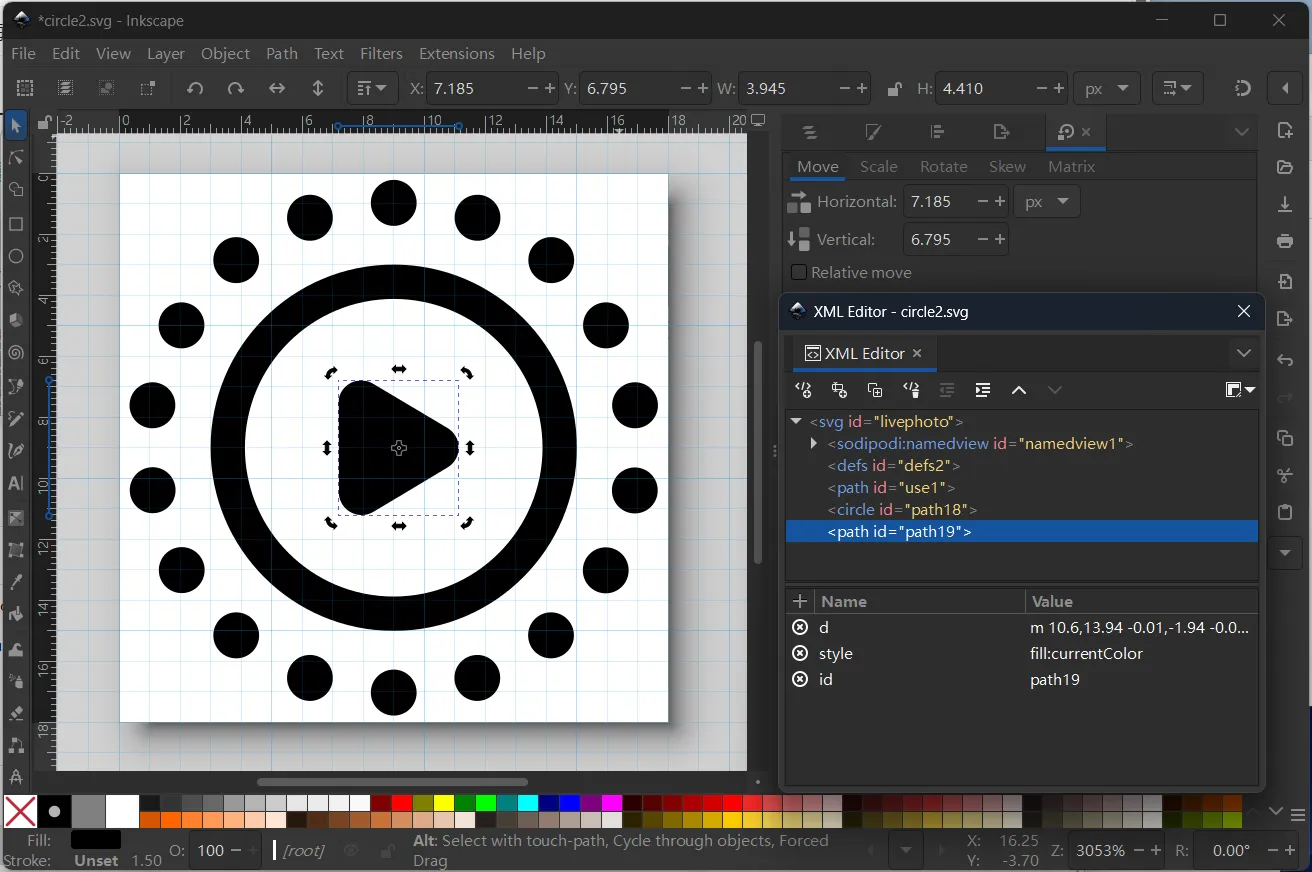The width and height of the screenshot is (1312, 872).
Task: Flip selection vertically
Action: pyautogui.click(x=318, y=88)
